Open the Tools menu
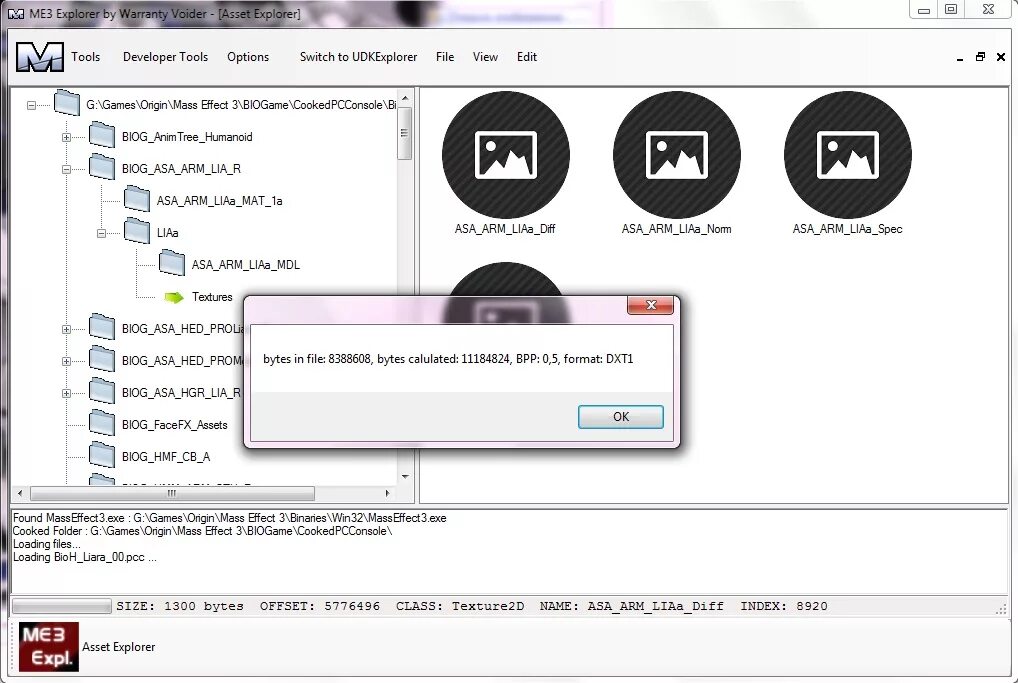The image size is (1018, 683). coord(86,57)
